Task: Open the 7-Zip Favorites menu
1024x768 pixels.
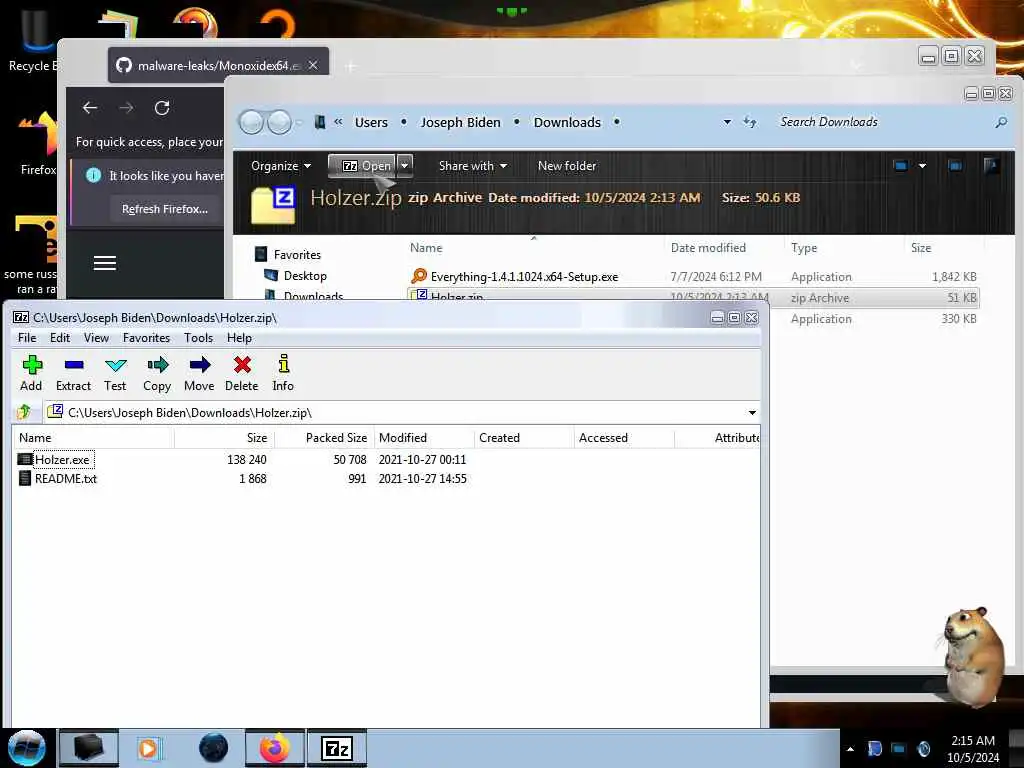Action: (x=146, y=338)
